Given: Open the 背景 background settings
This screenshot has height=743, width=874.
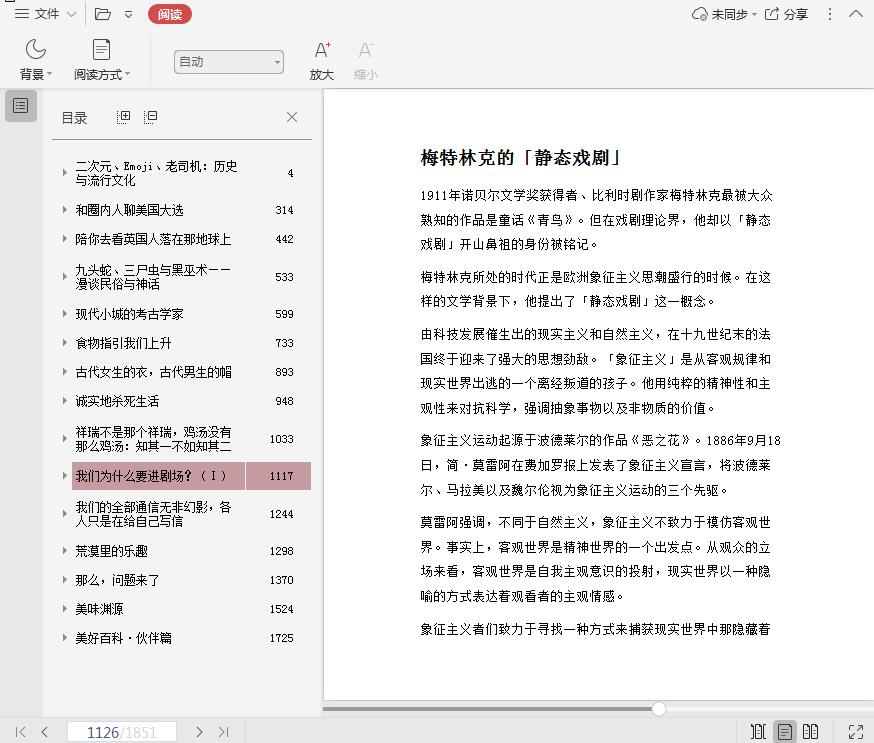Looking at the screenshot, I should (x=36, y=59).
